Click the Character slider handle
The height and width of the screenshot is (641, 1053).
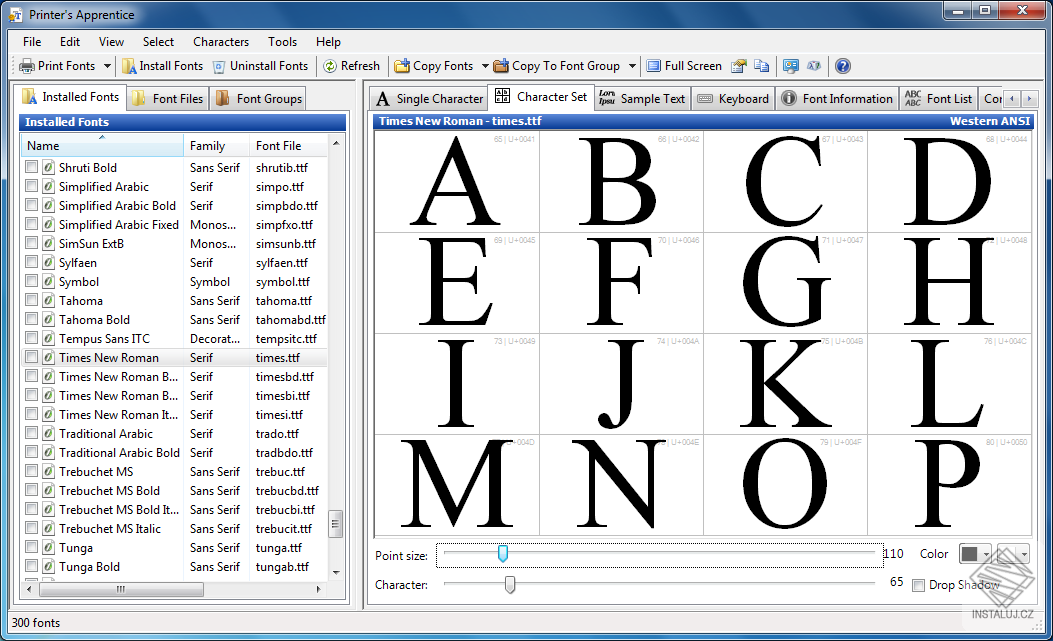(510, 585)
